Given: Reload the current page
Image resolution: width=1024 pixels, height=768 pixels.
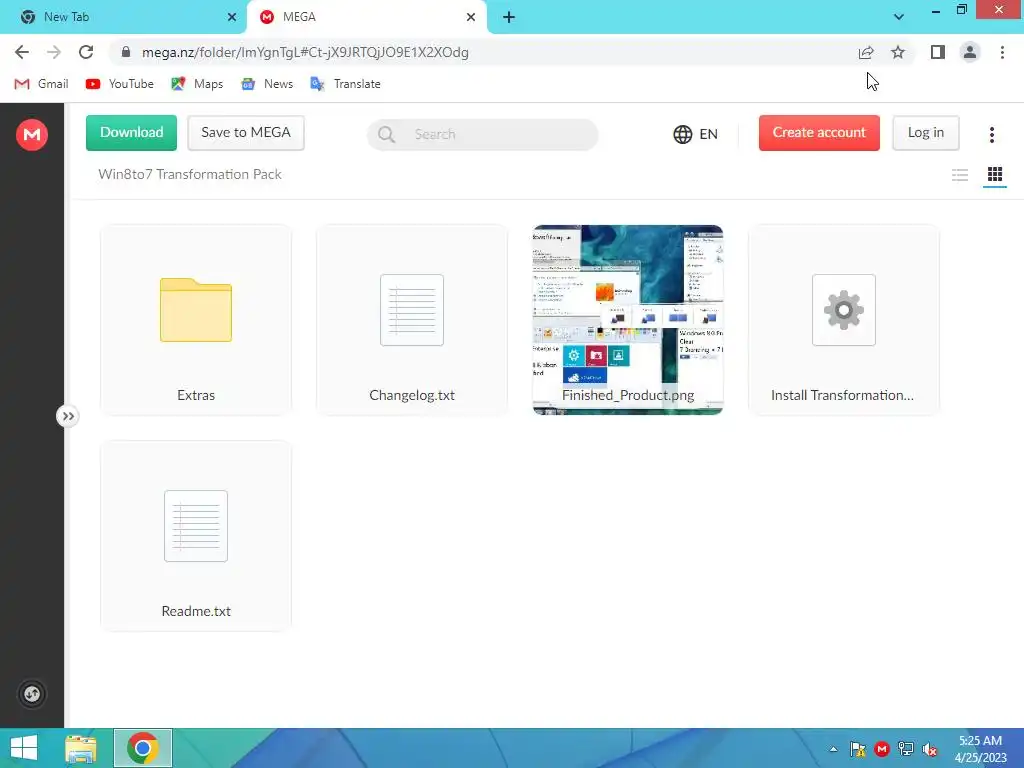Looking at the screenshot, I should pos(86,52).
